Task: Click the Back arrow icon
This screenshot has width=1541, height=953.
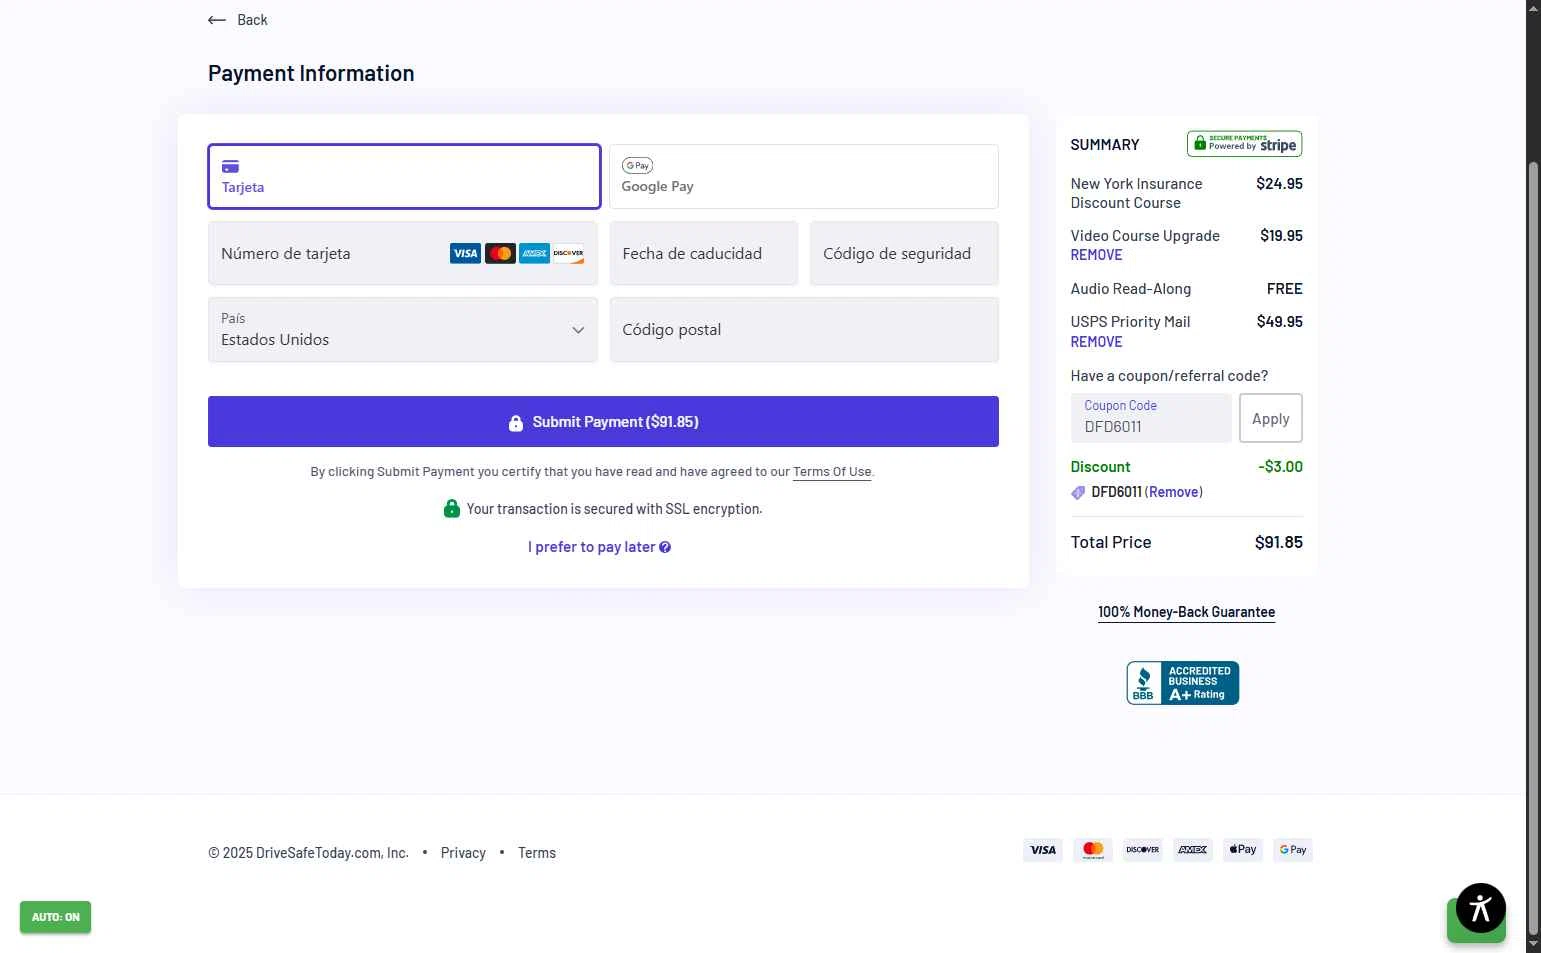Action: click(x=217, y=20)
